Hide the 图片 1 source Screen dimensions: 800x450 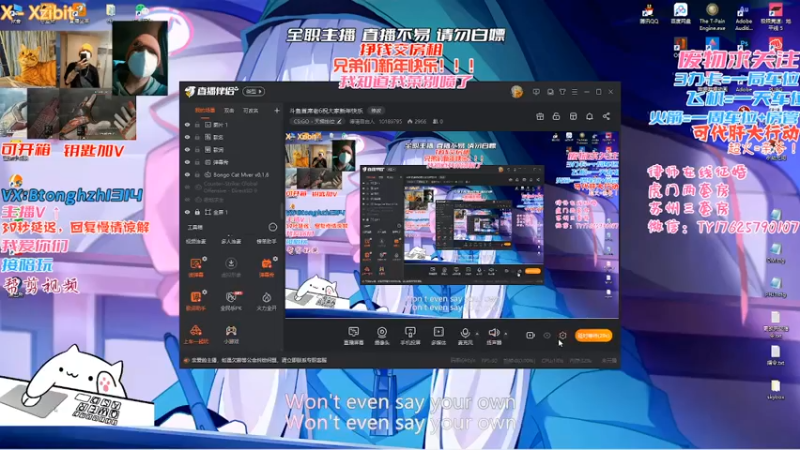(x=187, y=124)
